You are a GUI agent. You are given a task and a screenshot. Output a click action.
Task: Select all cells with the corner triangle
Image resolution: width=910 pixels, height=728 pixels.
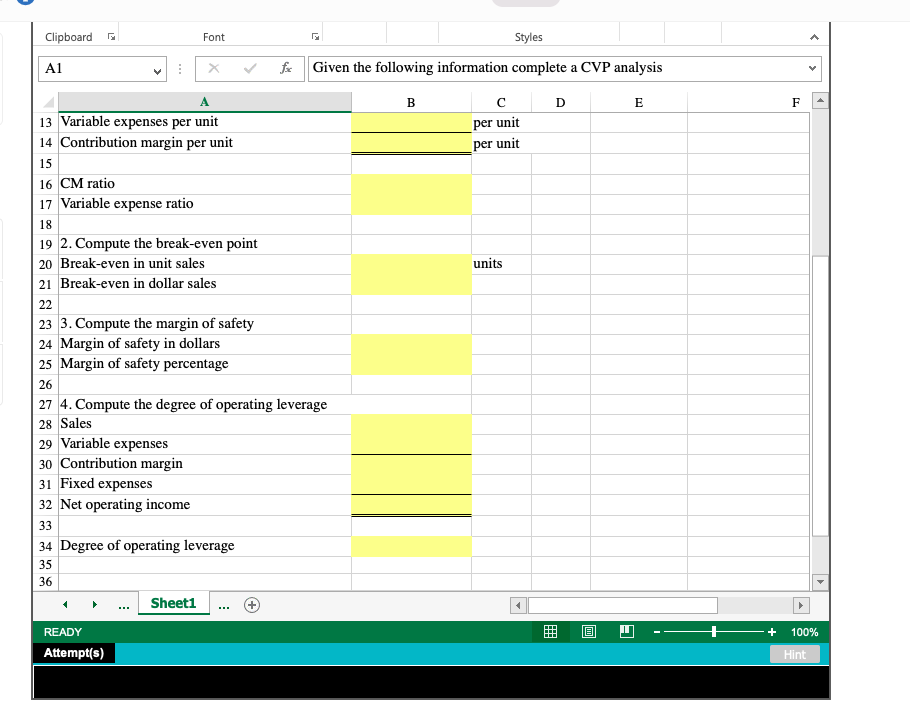tap(50, 101)
